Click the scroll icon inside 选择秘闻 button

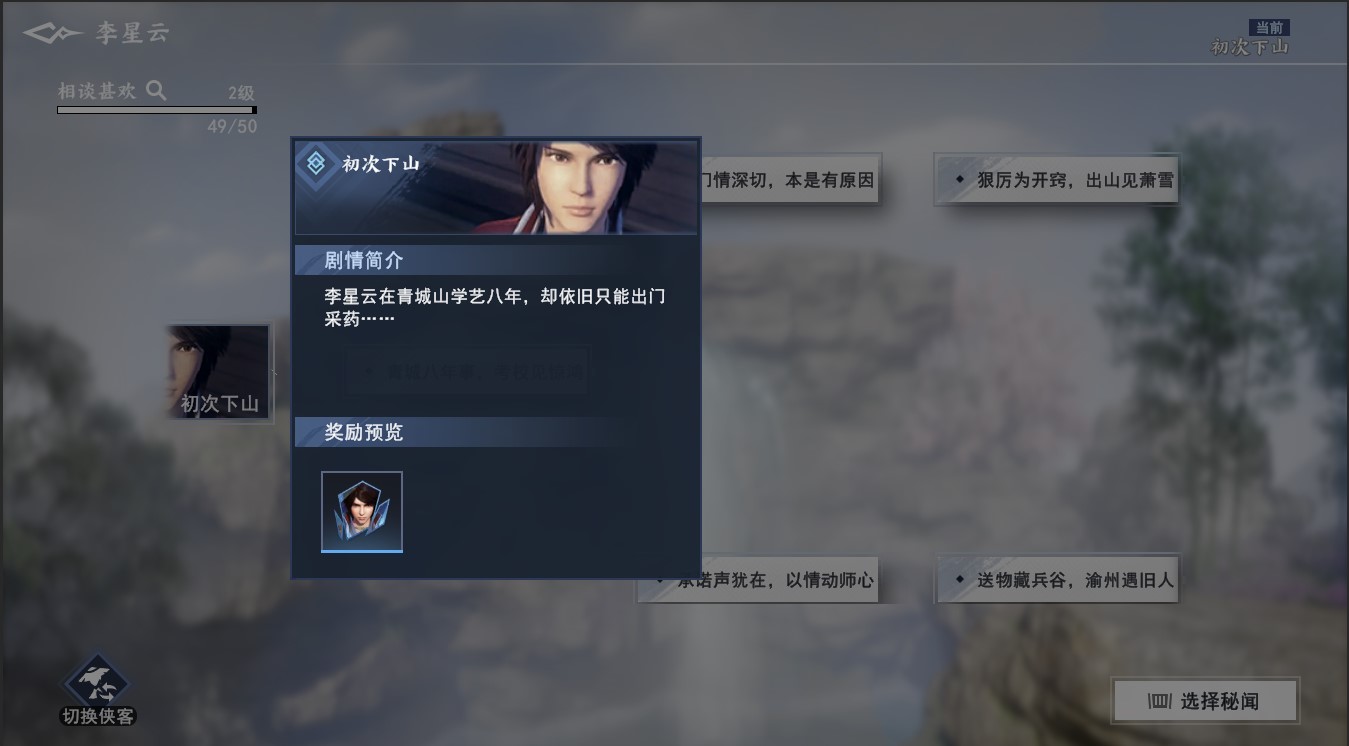pos(1159,701)
